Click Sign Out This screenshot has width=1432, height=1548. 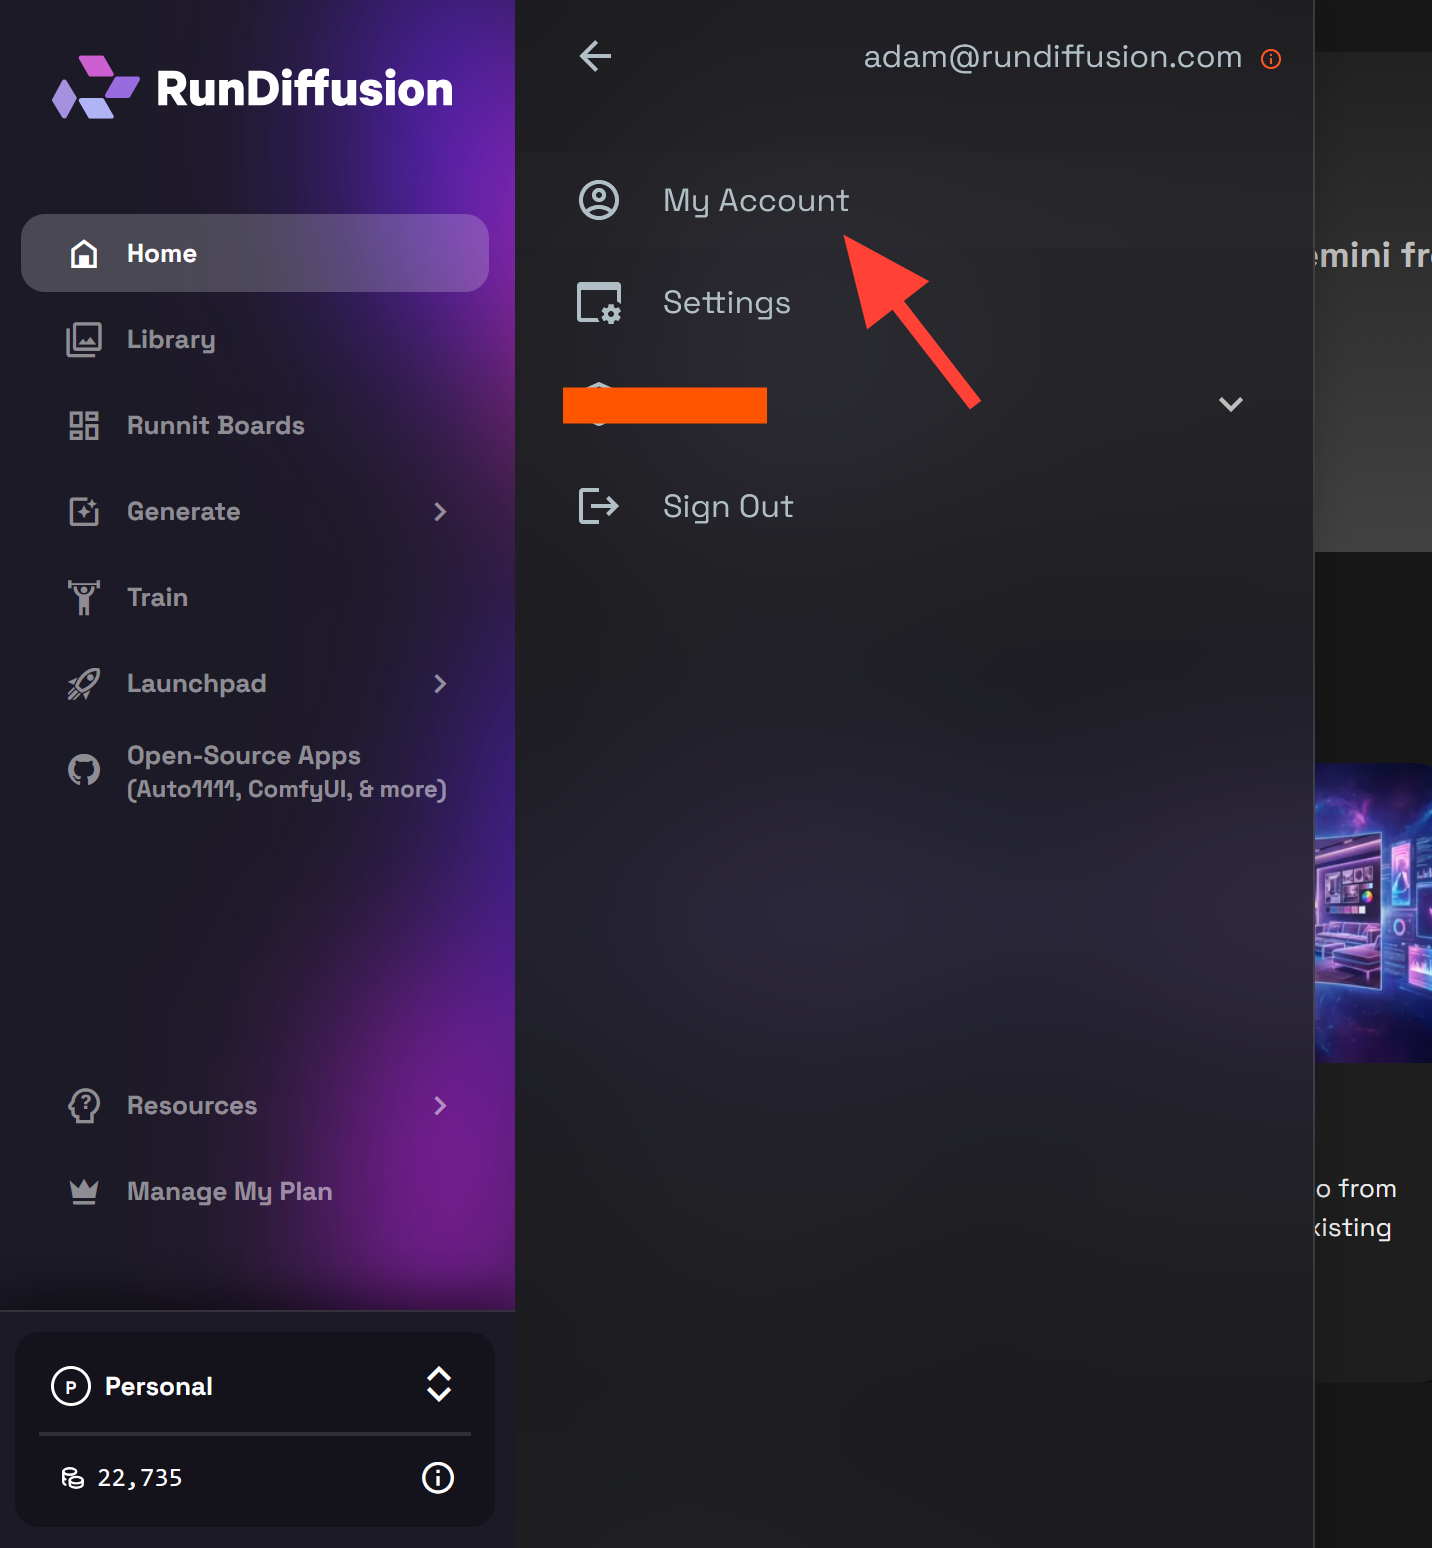click(728, 507)
